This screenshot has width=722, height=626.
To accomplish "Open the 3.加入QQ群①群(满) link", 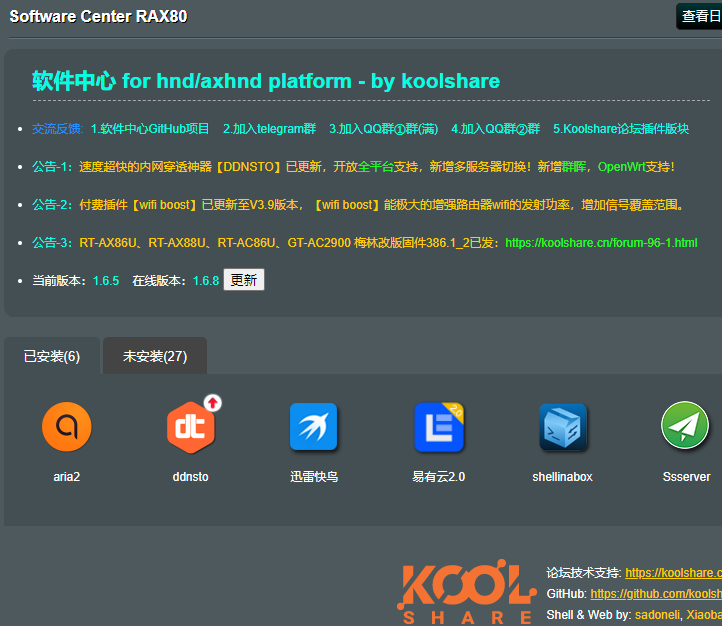I will [384, 128].
